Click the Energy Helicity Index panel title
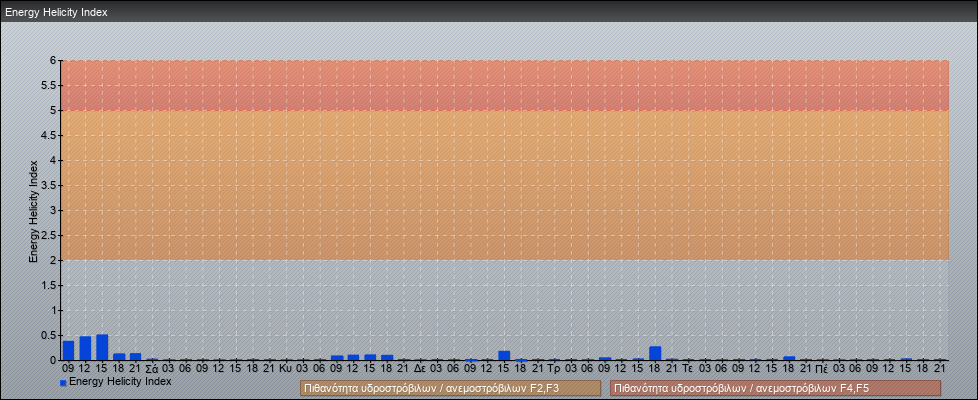Image resolution: width=978 pixels, height=400 pixels. [x=57, y=12]
